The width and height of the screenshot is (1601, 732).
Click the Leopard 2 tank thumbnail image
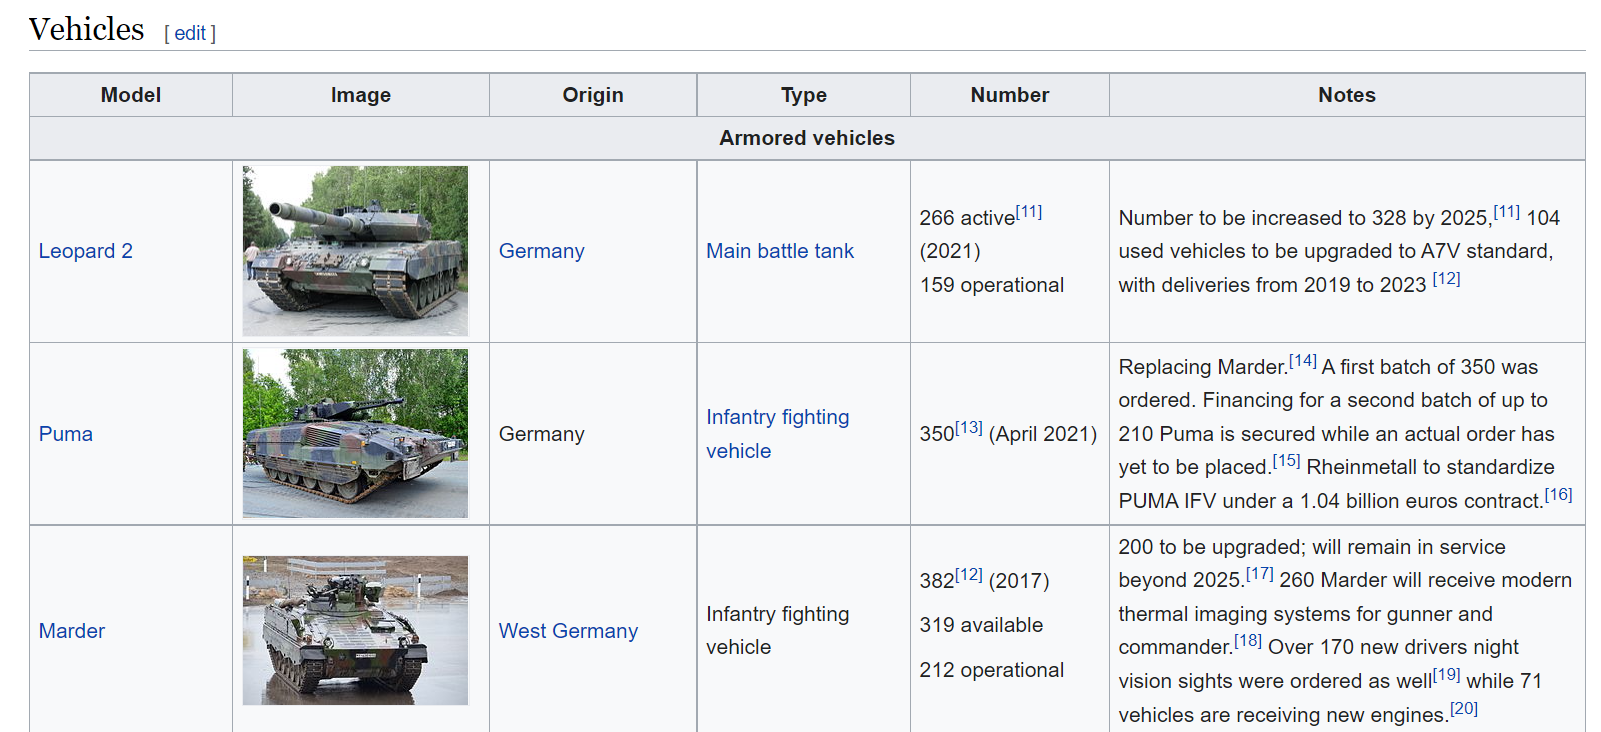(355, 251)
